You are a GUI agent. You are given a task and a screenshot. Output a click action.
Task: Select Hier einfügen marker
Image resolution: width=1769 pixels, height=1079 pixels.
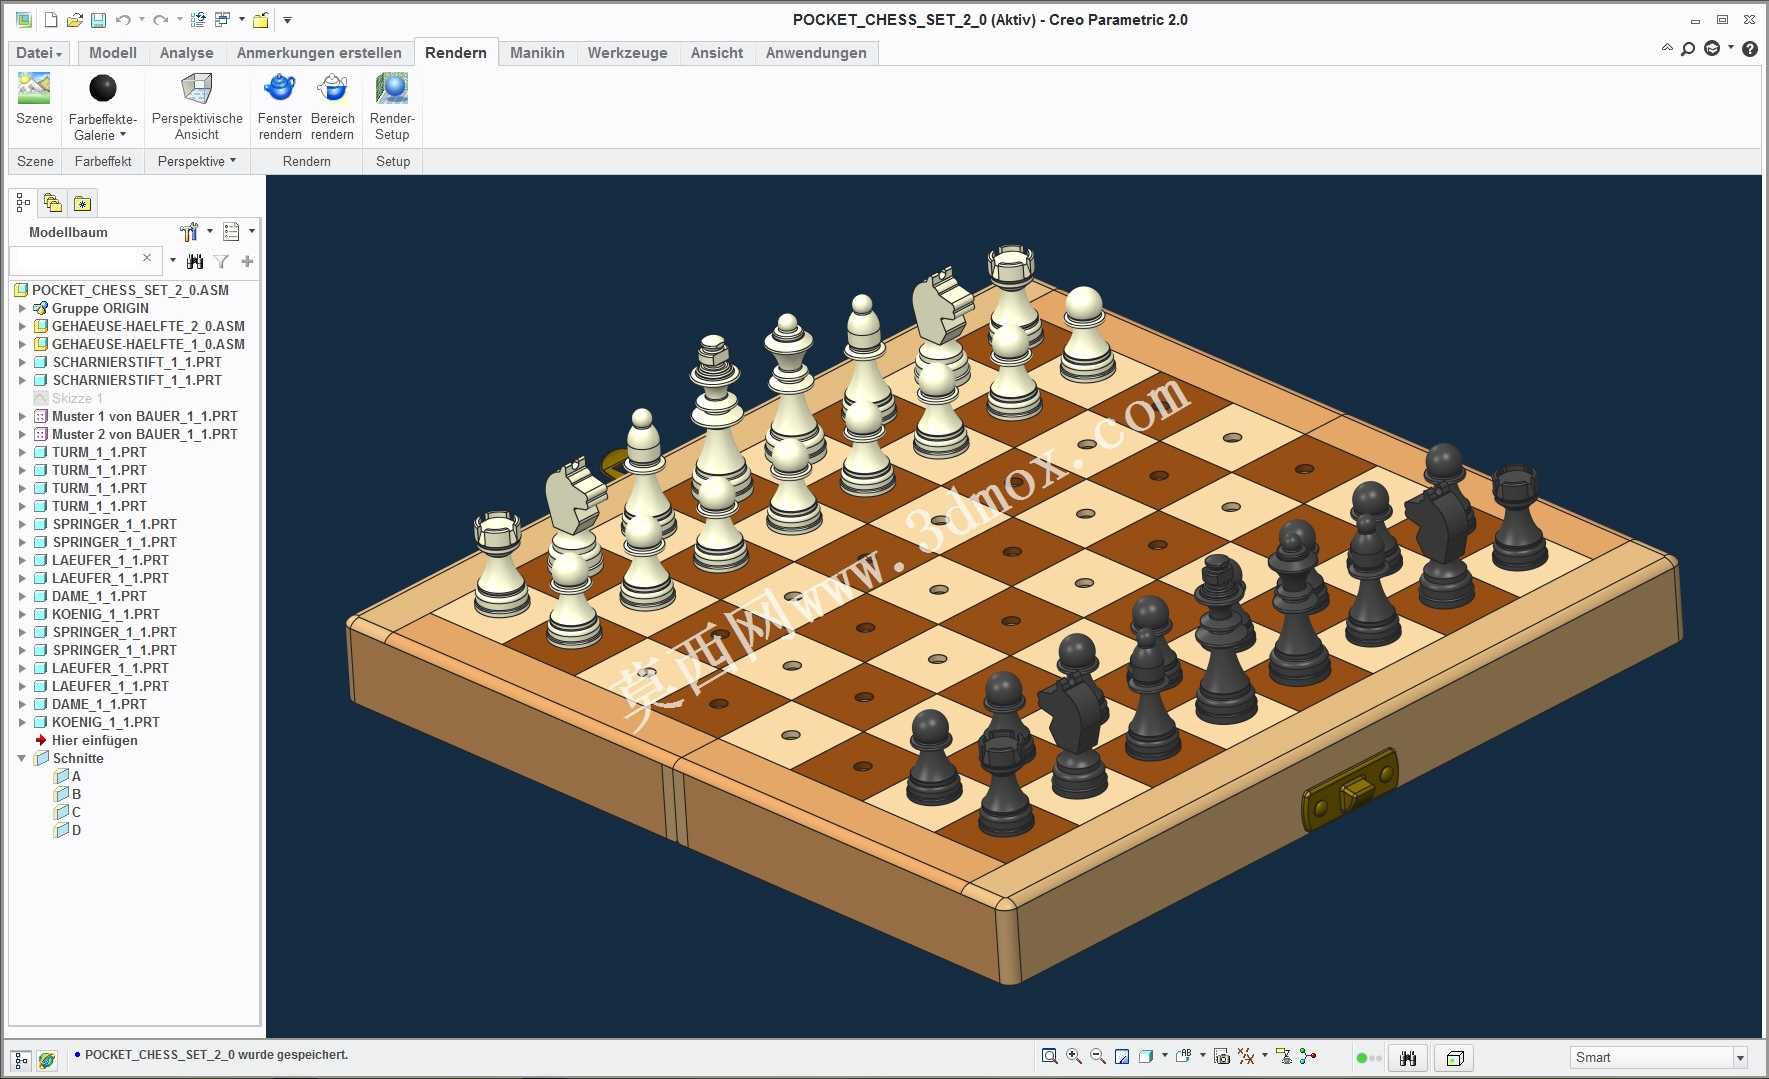point(86,741)
